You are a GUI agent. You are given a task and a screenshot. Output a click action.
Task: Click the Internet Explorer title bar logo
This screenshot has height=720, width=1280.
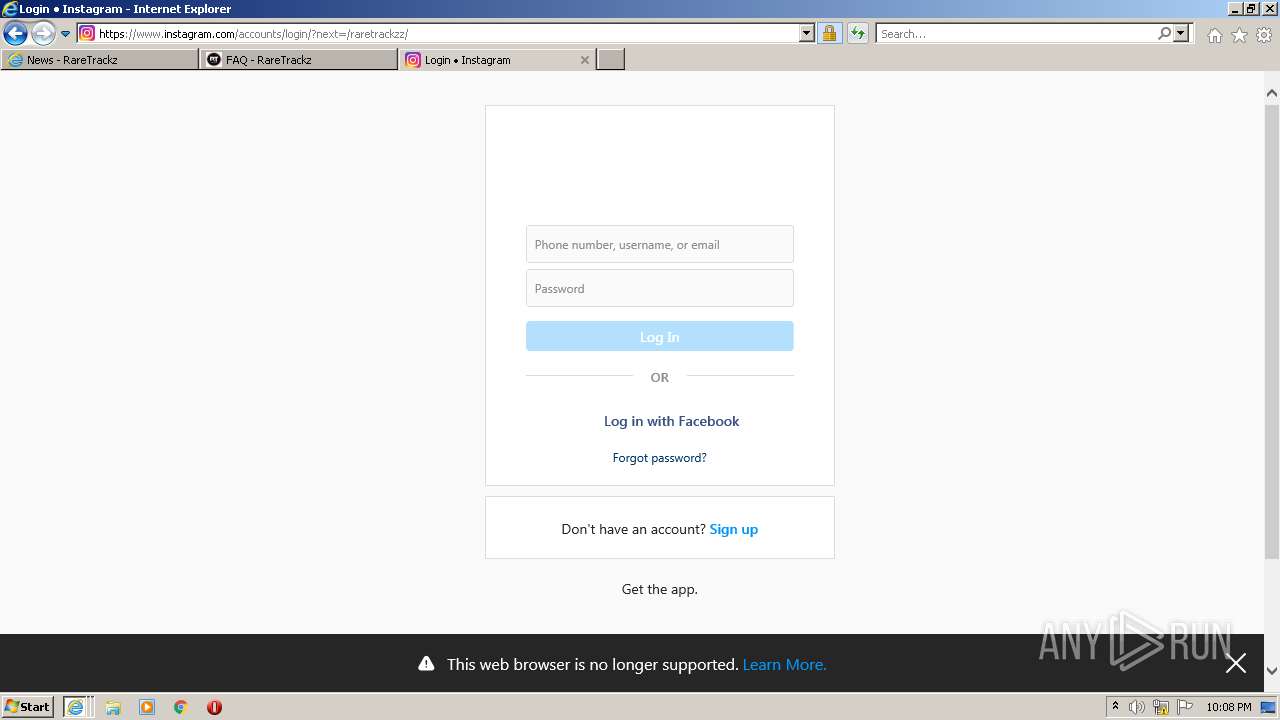[9, 9]
